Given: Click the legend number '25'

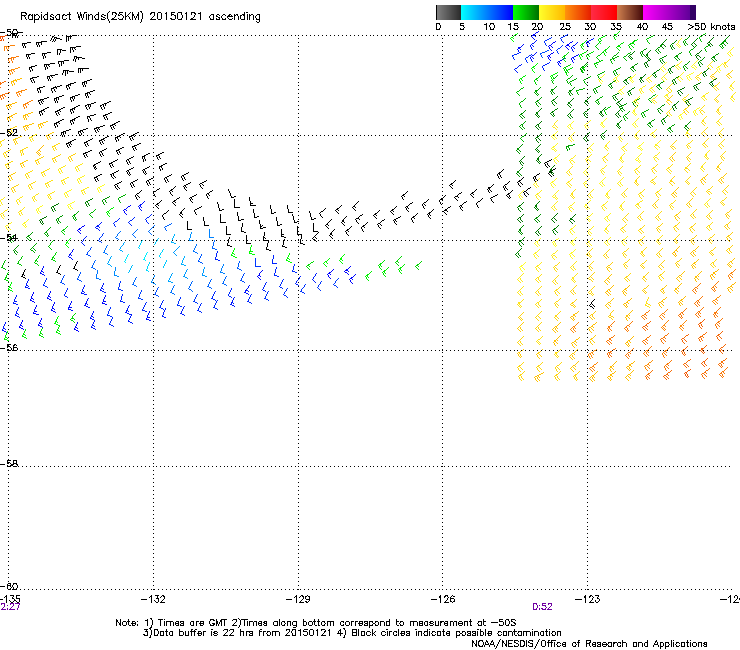Looking at the screenshot, I should point(565,27).
